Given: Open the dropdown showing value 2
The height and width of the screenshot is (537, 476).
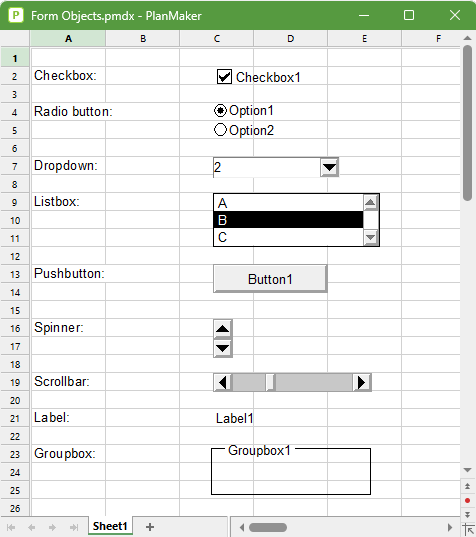Looking at the screenshot, I should point(329,167).
